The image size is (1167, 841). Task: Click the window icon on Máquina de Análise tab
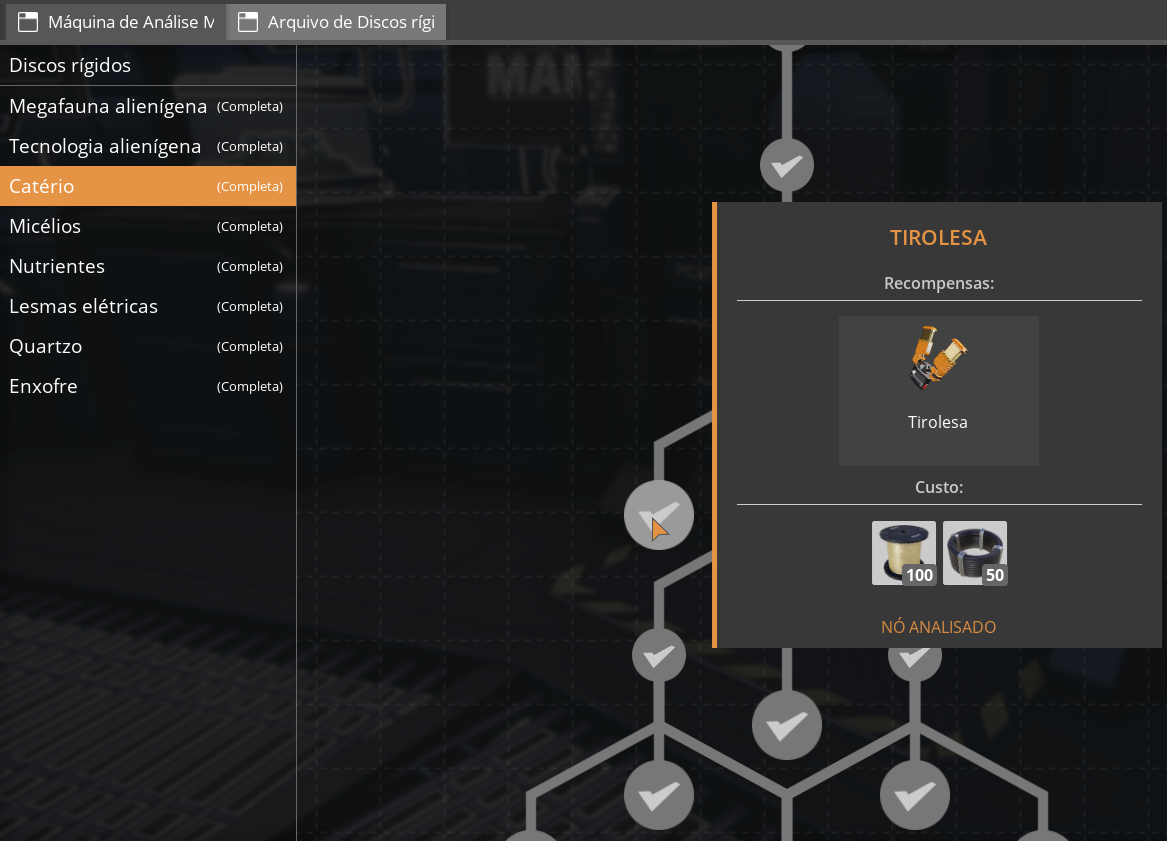[x=28, y=22]
